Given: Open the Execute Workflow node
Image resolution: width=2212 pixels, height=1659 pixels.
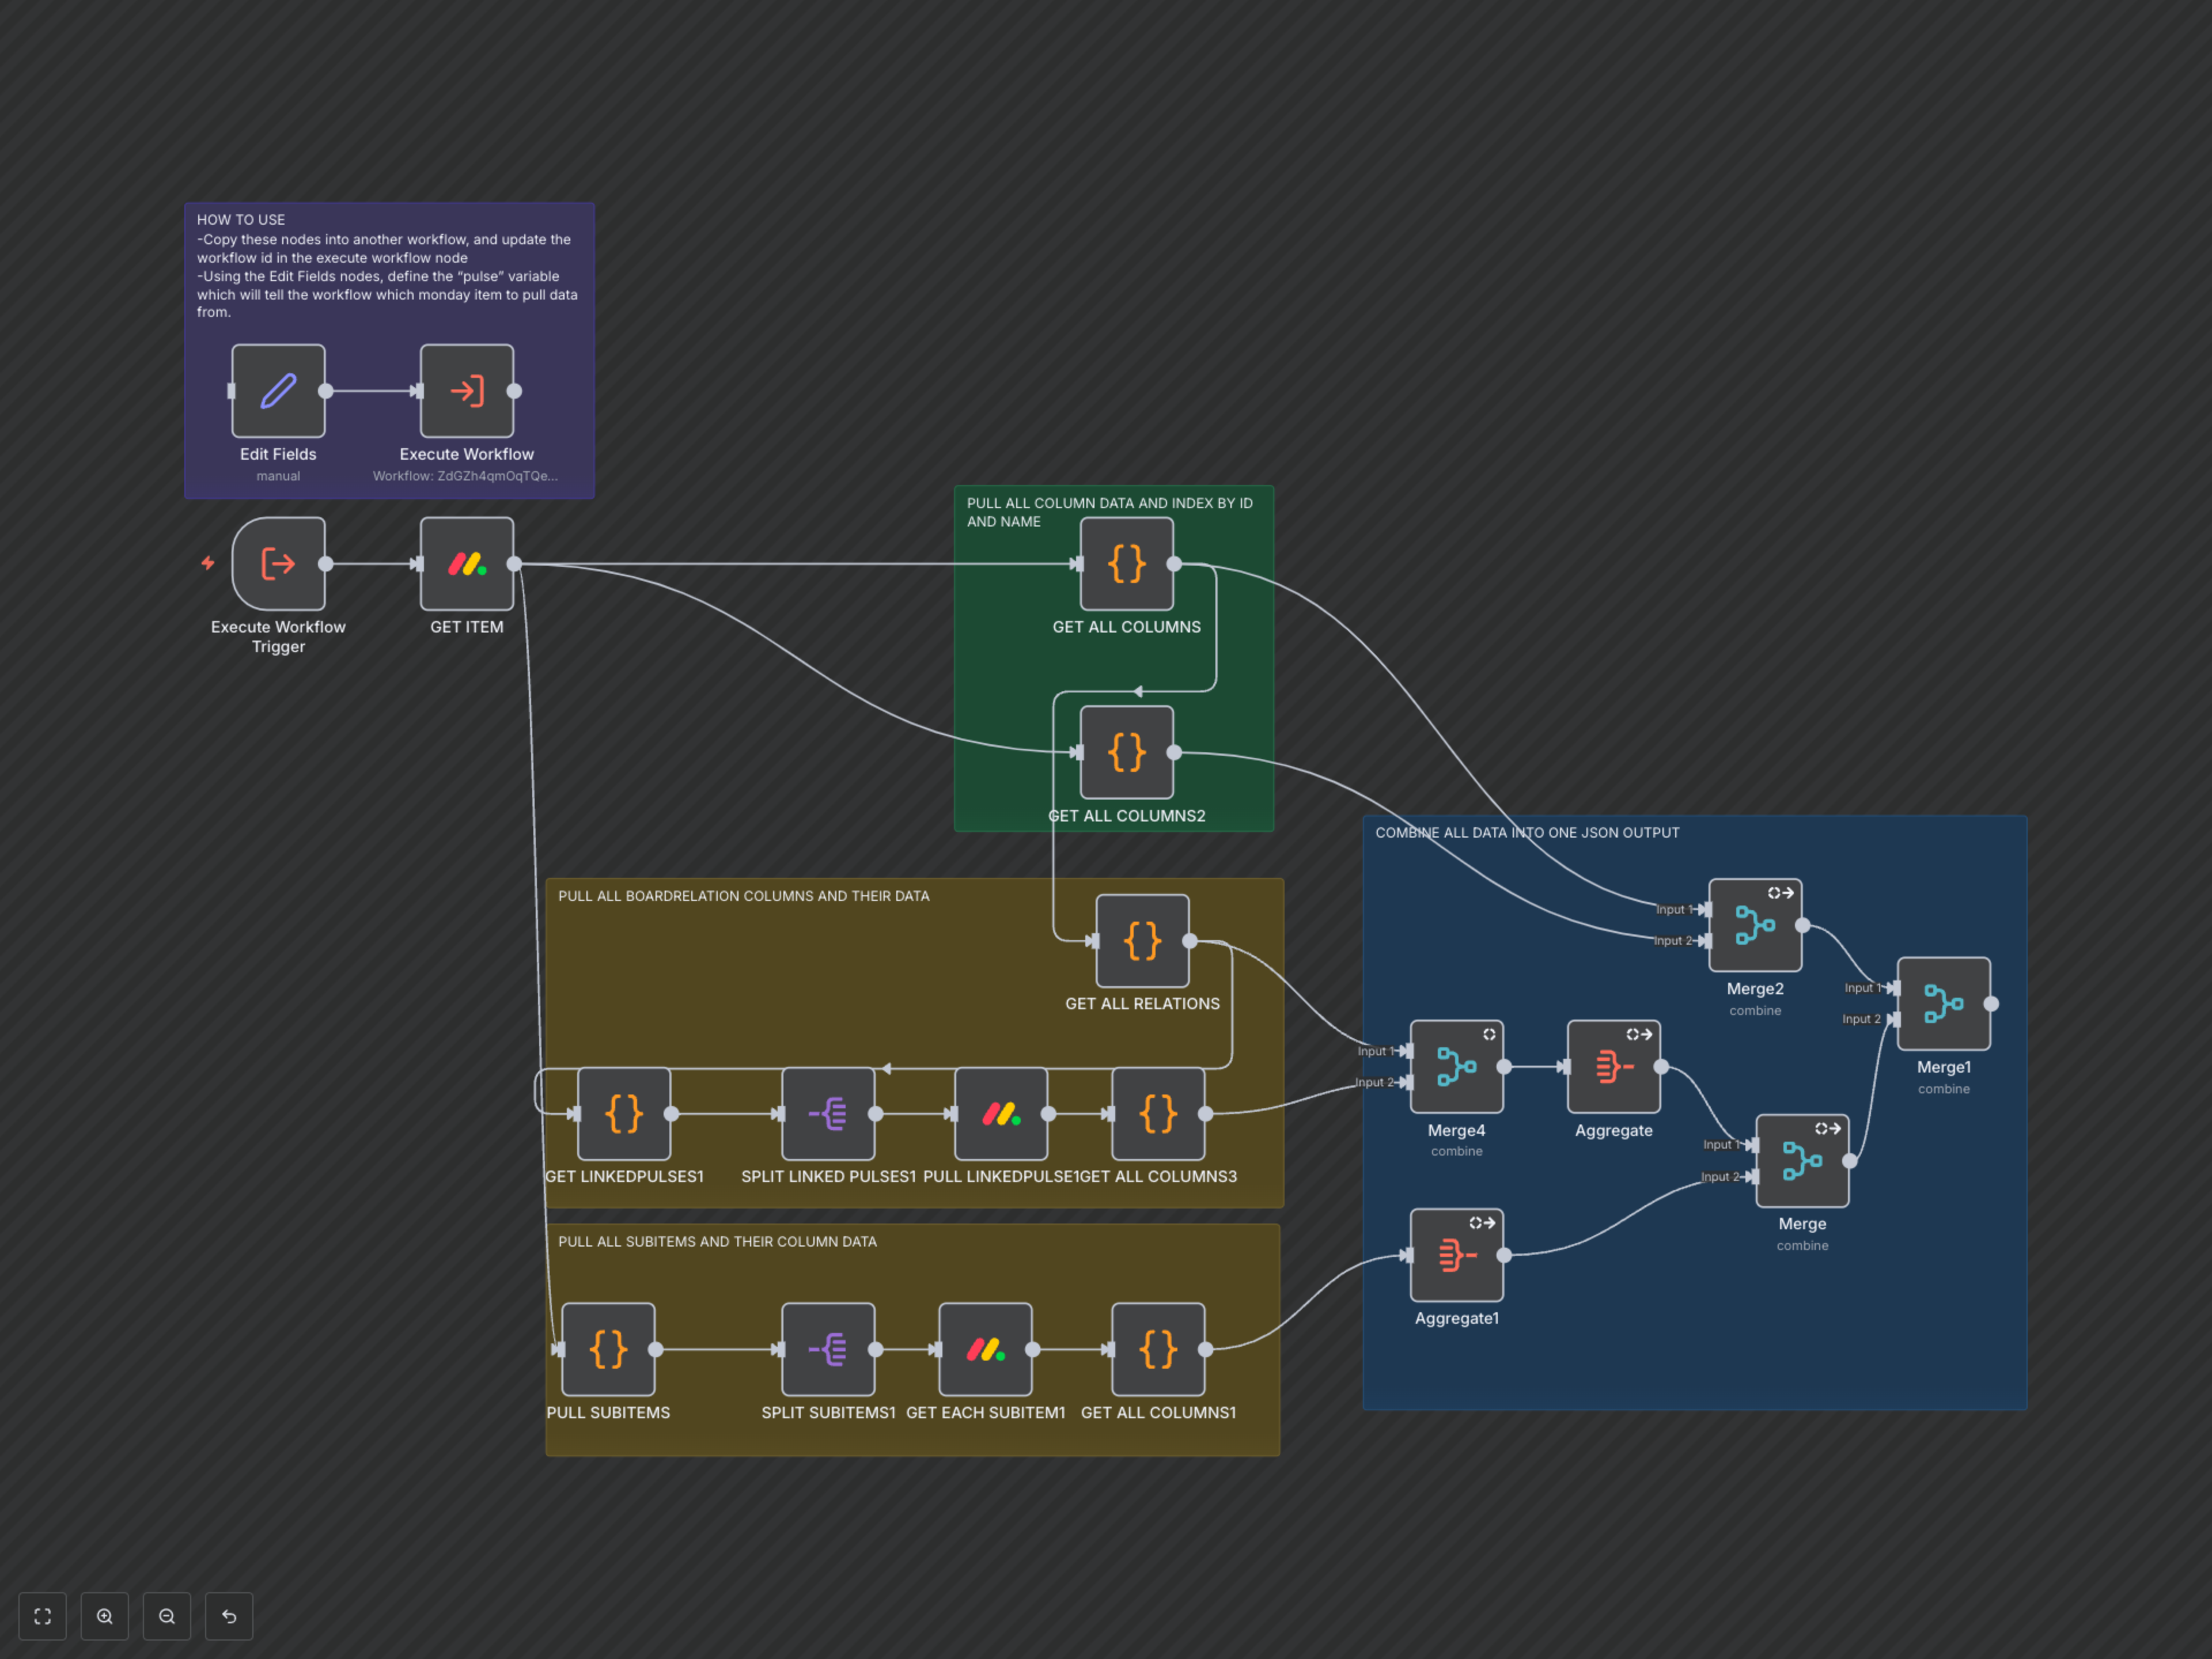Looking at the screenshot, I should [x=466, y=391].
